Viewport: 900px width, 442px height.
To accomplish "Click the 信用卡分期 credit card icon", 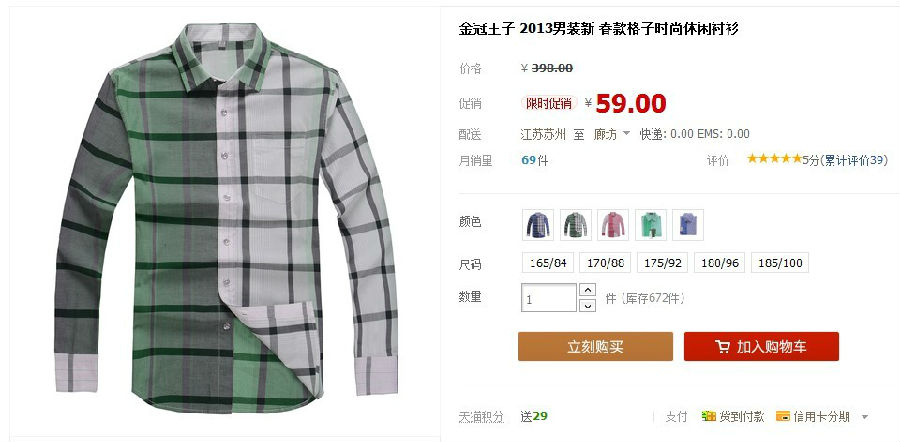I will point(783,416).
